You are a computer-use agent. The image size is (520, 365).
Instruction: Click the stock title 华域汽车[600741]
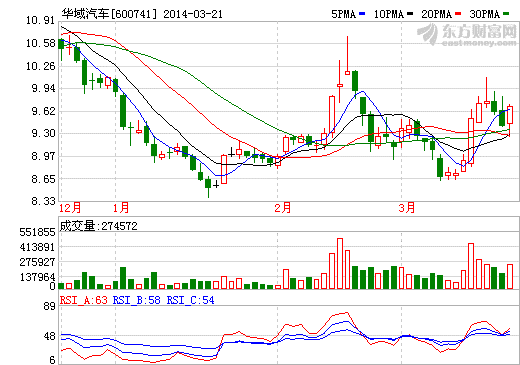(x=109, y=14)
